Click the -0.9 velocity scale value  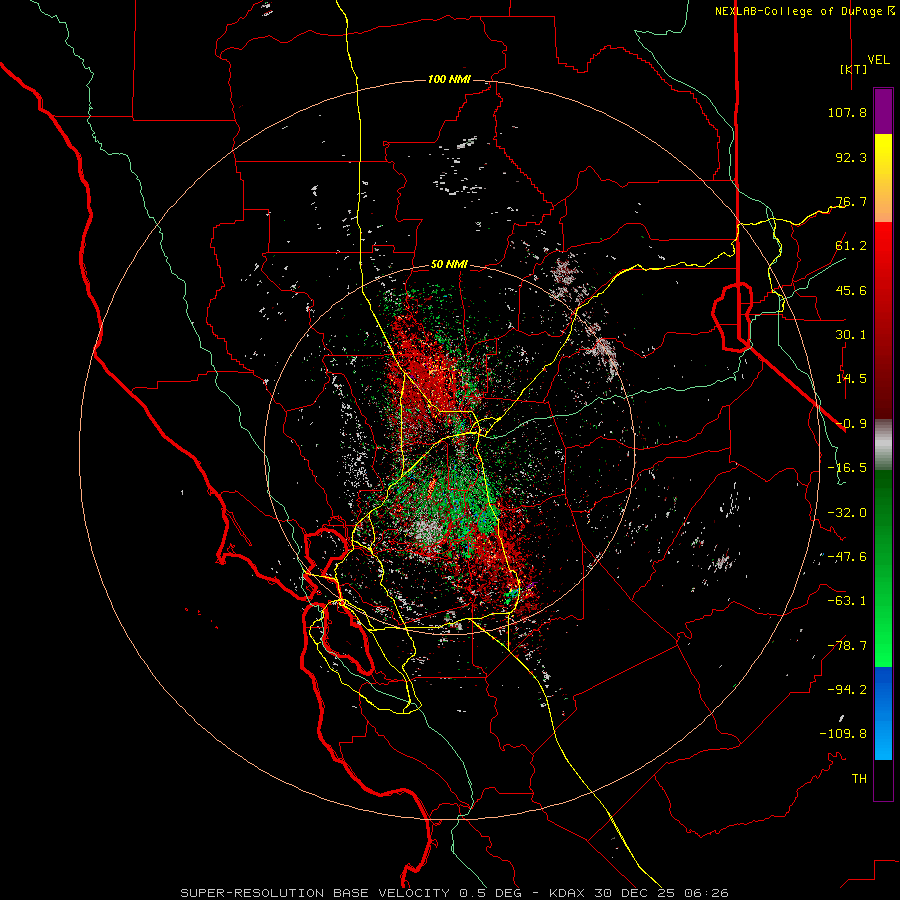pos(851,424)
